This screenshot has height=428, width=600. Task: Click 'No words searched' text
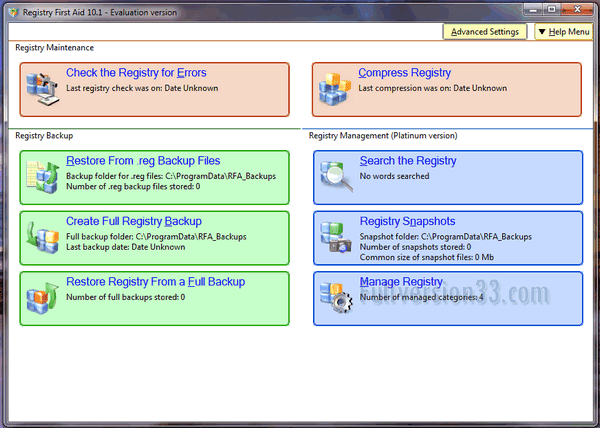click(395, 176)
